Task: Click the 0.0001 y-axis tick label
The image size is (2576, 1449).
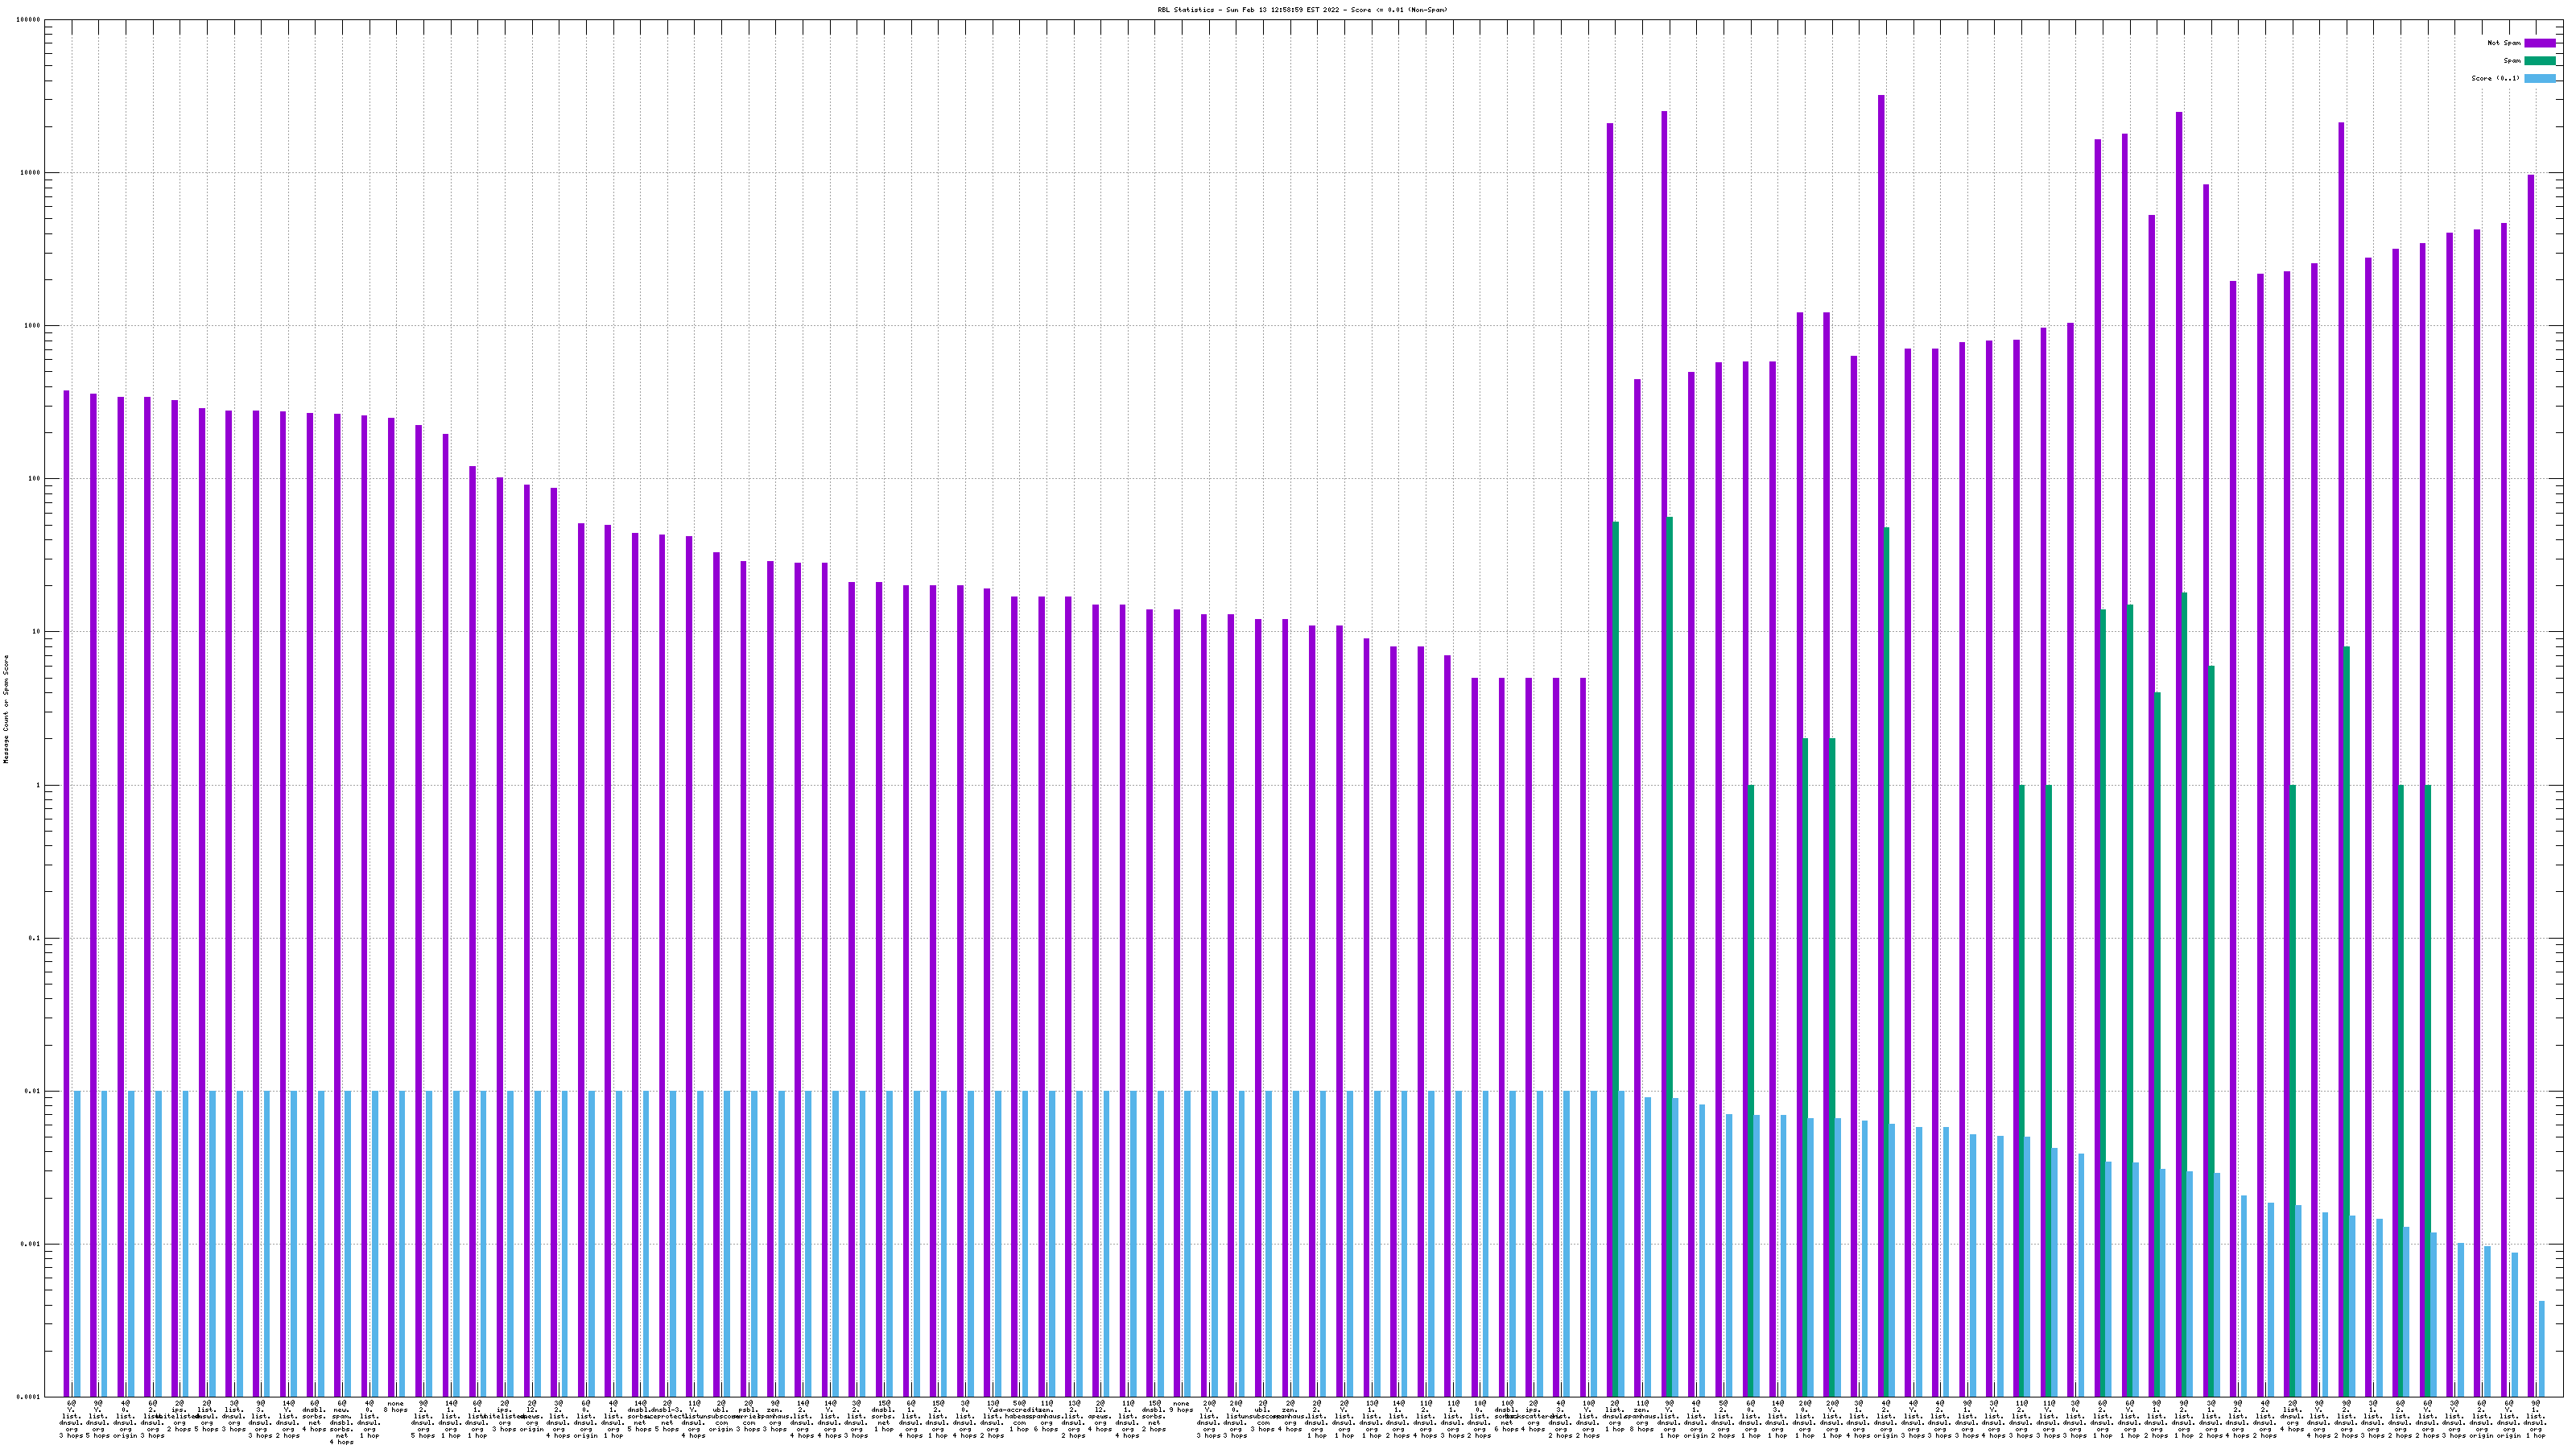Action: click(x=27, y=1397)
